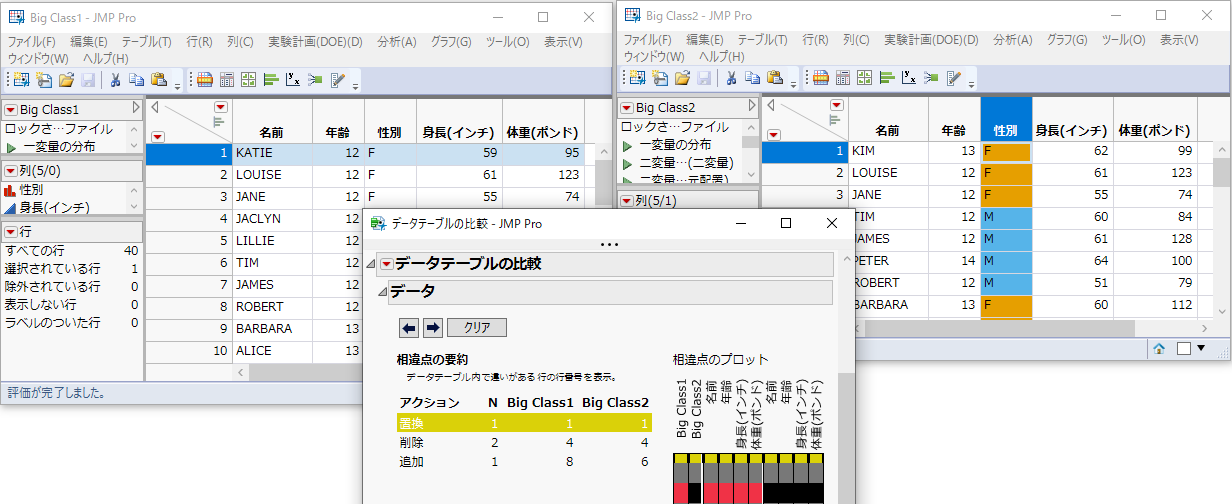Select 追加 row in differences summary
This screenshot has height=504, width=1232.
coord(524,462)
